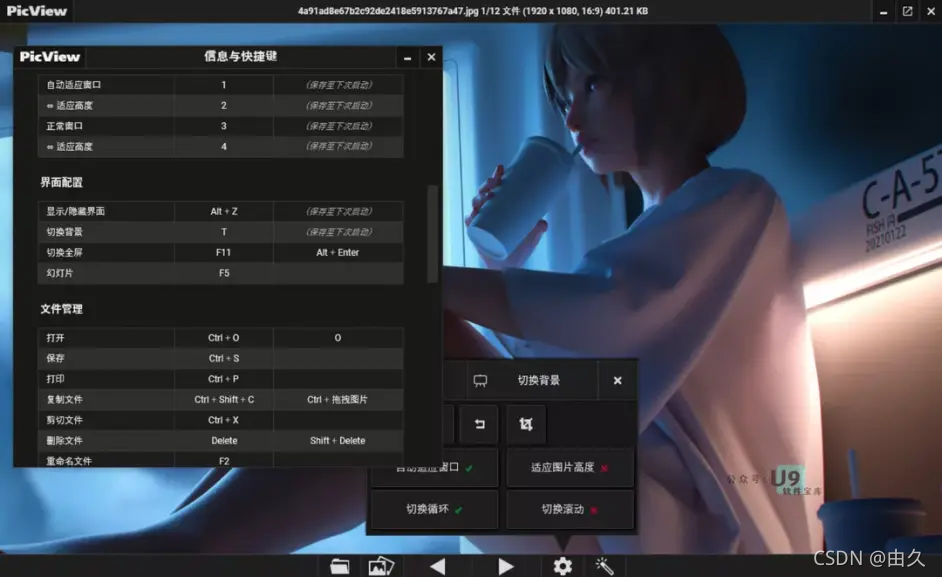Screen dimensions: 942x577
Task: Toggle 切换循环 option
Action: pos(434,510)
